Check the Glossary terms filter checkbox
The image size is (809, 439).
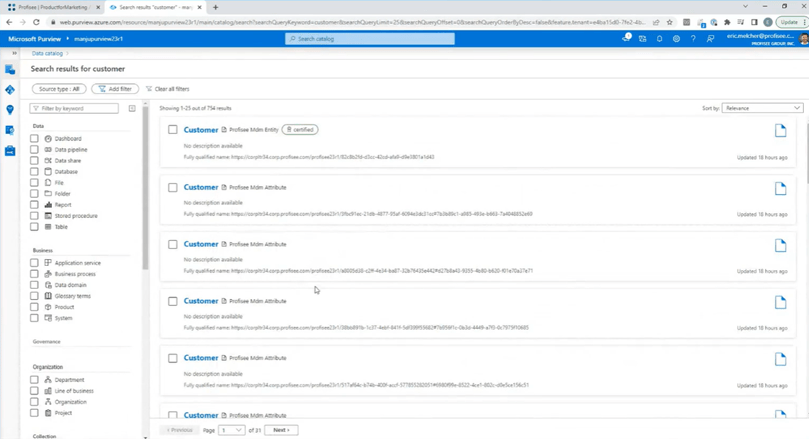[34, 296]
